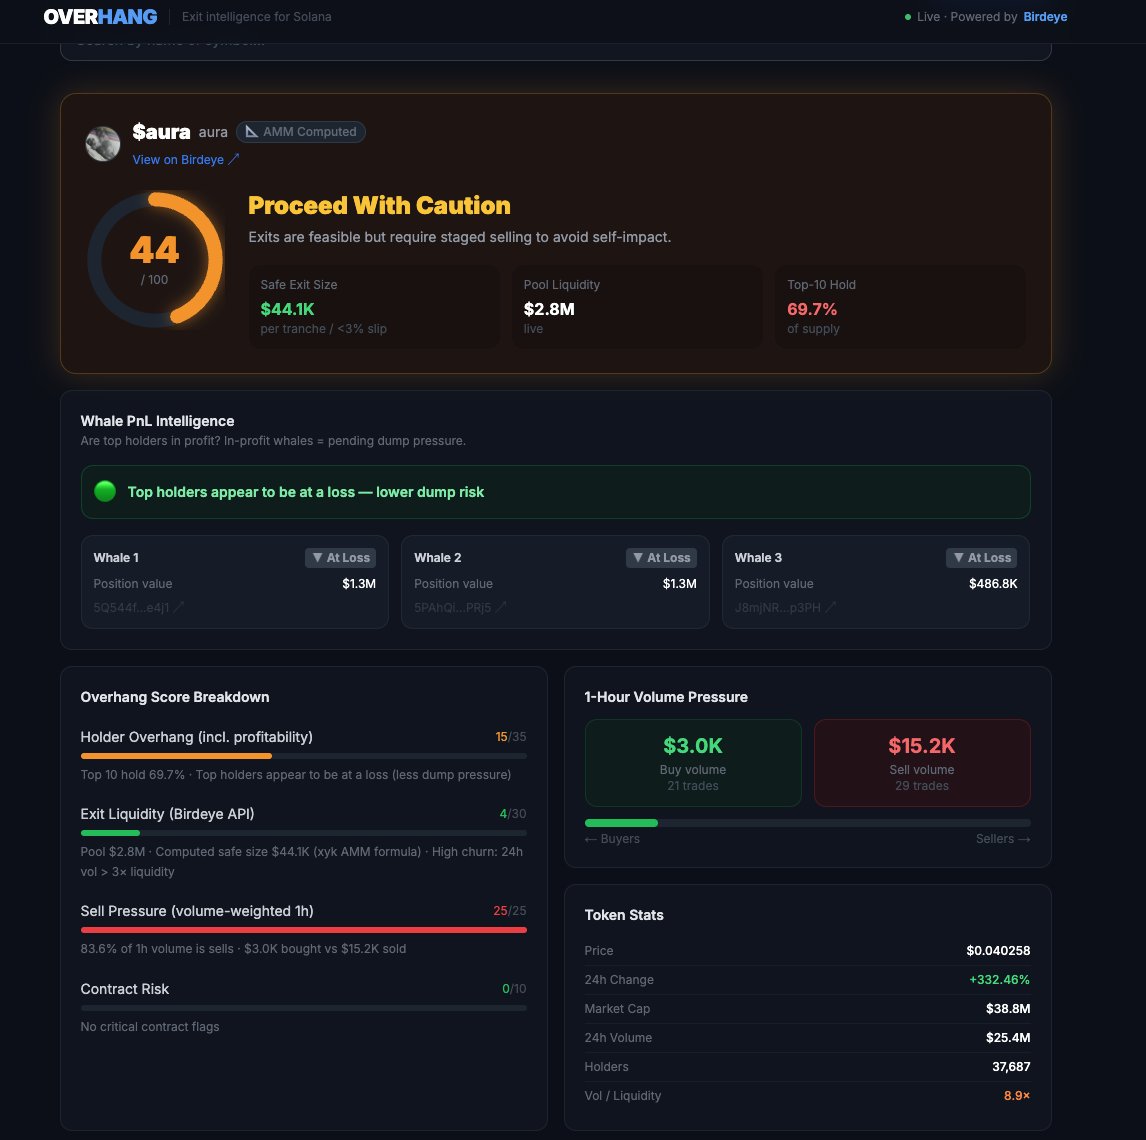Screen dimensions: 1146x1140
Task: Click the Market Cap value $38.8M
Action: [1009, 1008]
